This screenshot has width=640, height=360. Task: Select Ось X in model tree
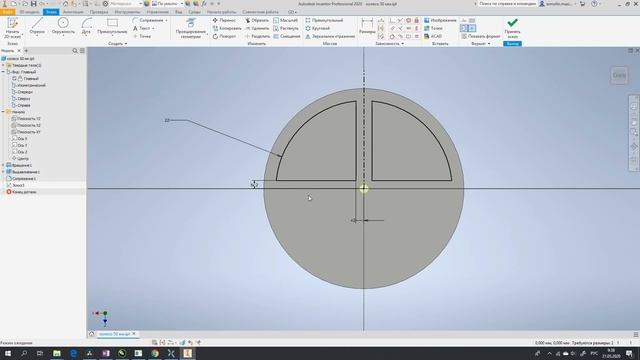point(20,138)
